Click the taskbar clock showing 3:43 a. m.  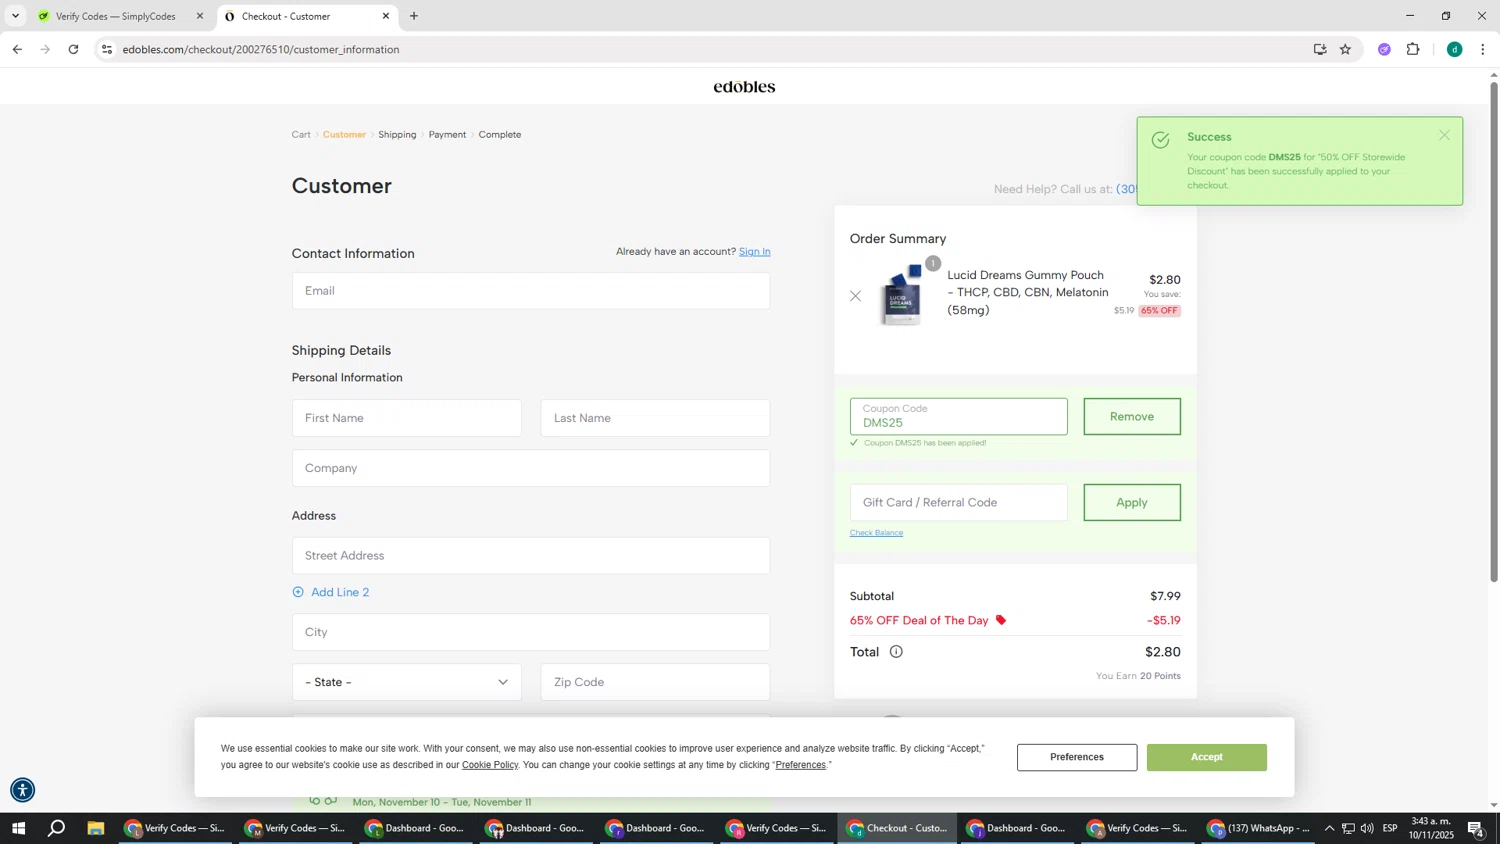(x=1431, y=828)
